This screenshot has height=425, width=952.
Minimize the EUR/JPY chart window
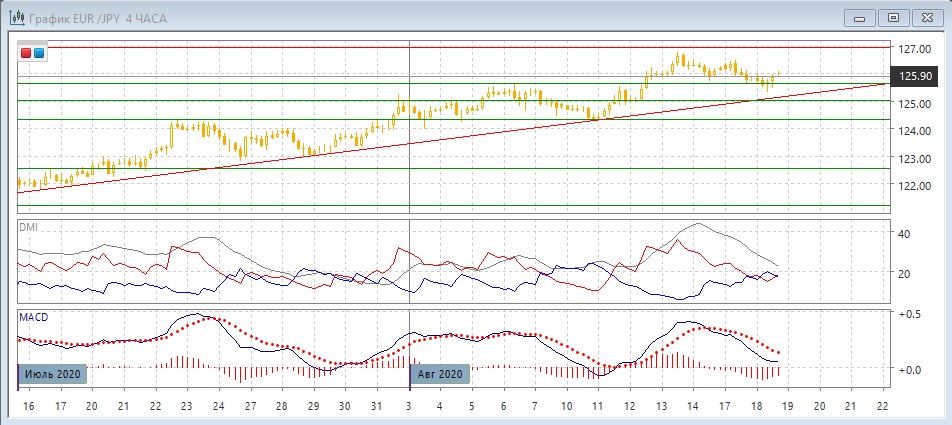coord(860,17)
